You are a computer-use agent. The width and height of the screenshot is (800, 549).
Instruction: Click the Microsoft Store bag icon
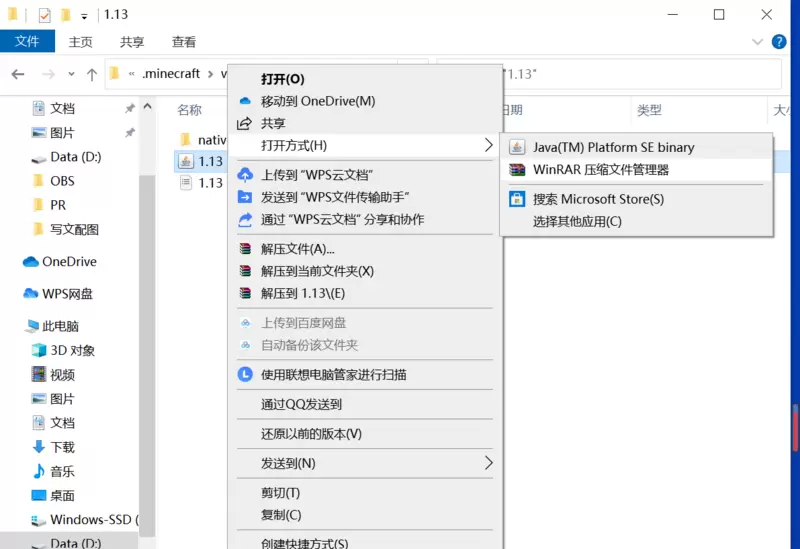pos(517,199)
